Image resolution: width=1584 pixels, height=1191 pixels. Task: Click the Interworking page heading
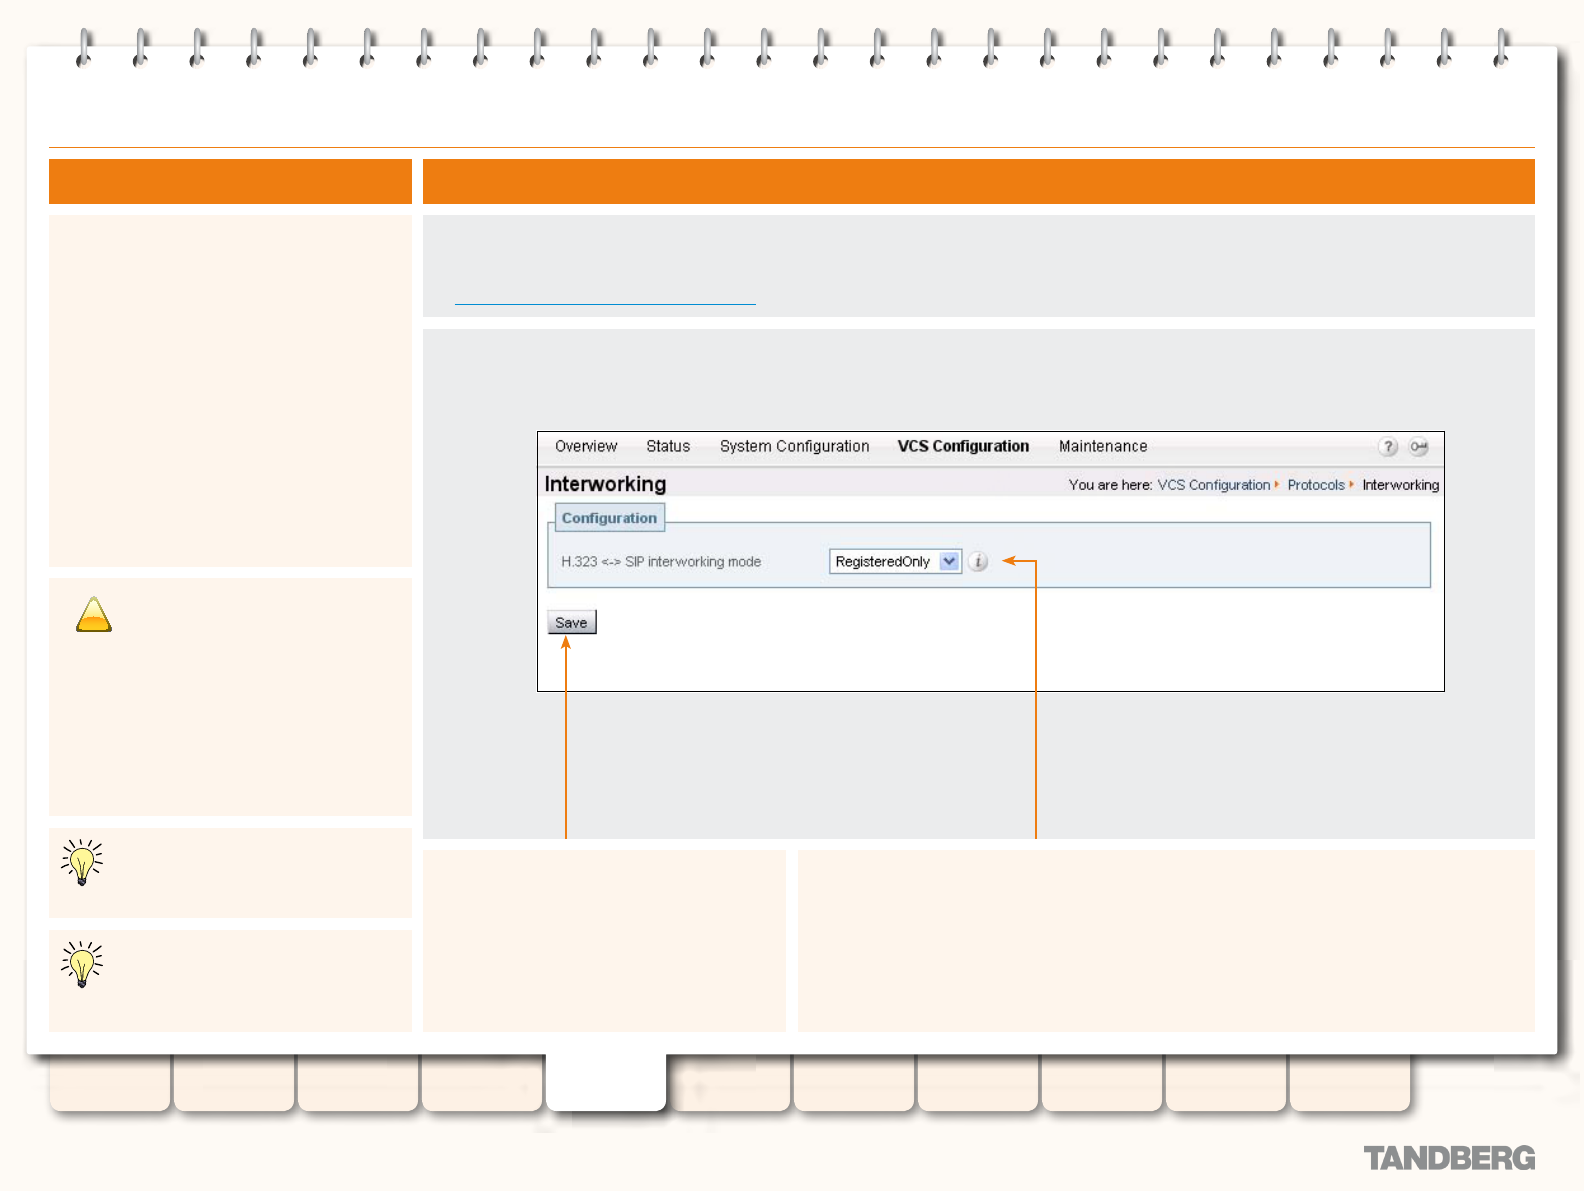pyautogui.click(x=605, y=484)
